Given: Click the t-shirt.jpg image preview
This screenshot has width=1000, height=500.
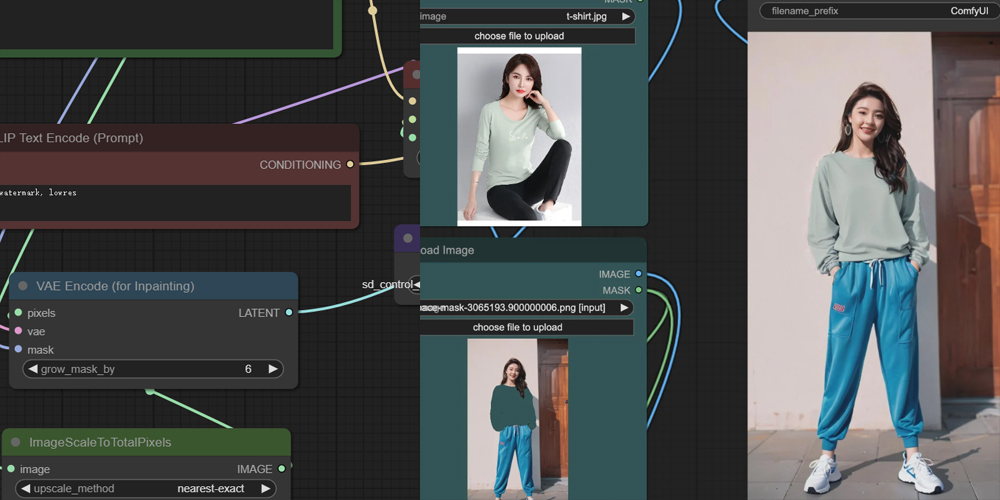Looking at the screenshot, I should click(519, 136).
